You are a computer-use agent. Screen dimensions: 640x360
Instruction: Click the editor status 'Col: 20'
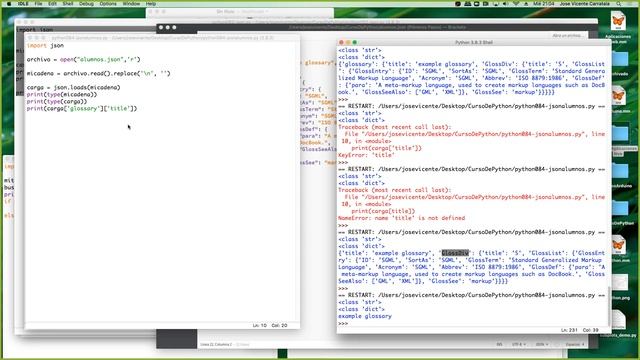tap(280, 325)
